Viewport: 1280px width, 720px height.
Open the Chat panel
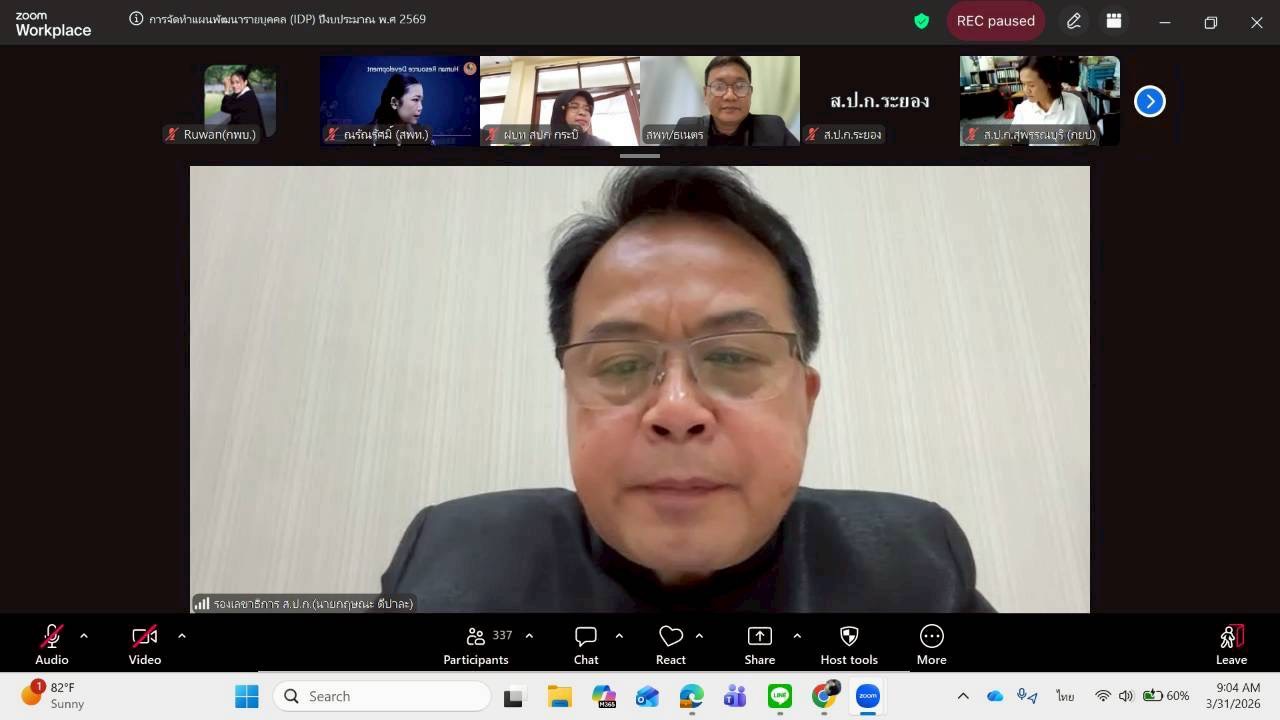tap(586, 645)
